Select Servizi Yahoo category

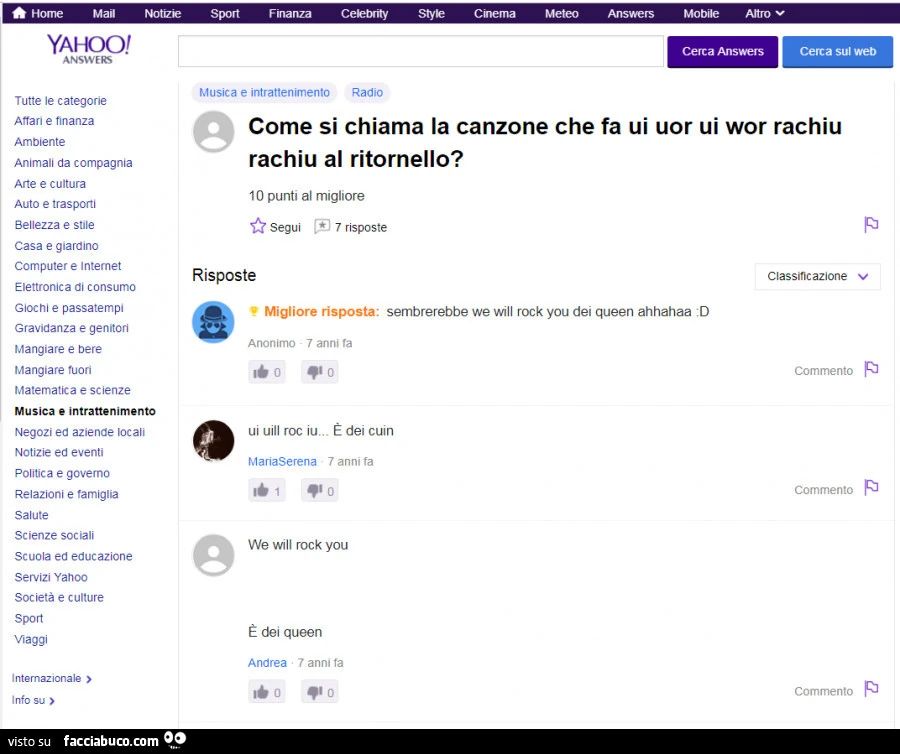pyautogui.click(x=51, y=577)
